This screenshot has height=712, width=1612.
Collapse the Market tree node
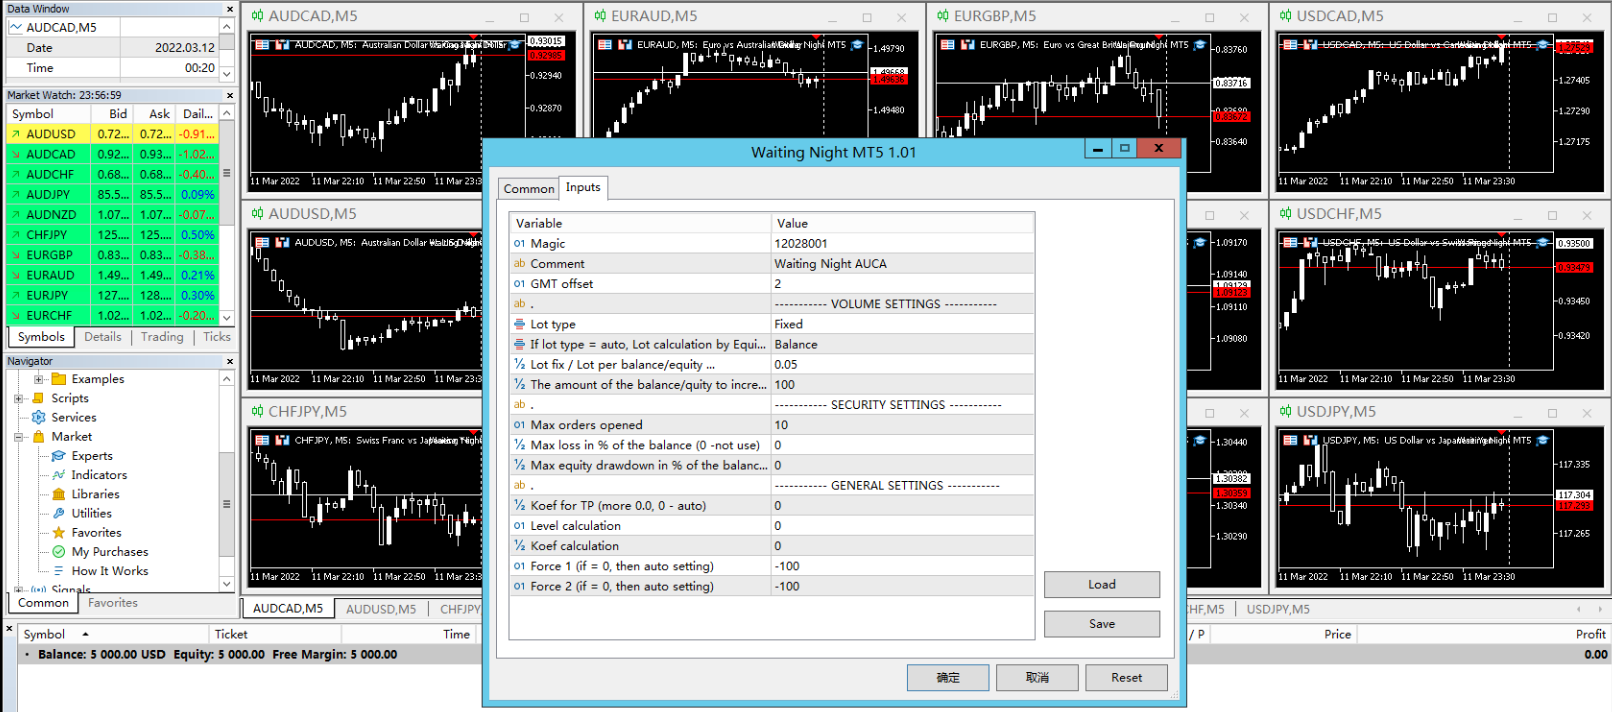(19, 437)
